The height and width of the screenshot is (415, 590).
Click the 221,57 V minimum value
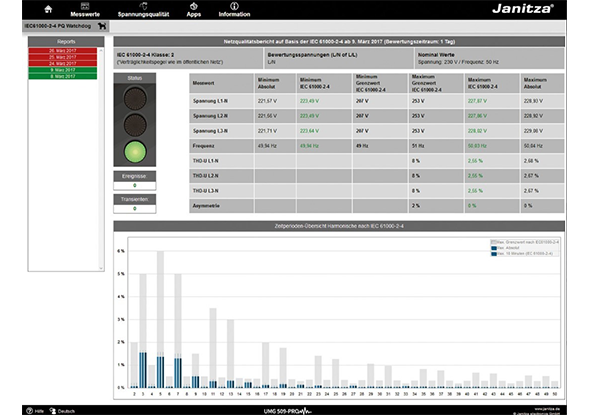click(x=267, y=101)
